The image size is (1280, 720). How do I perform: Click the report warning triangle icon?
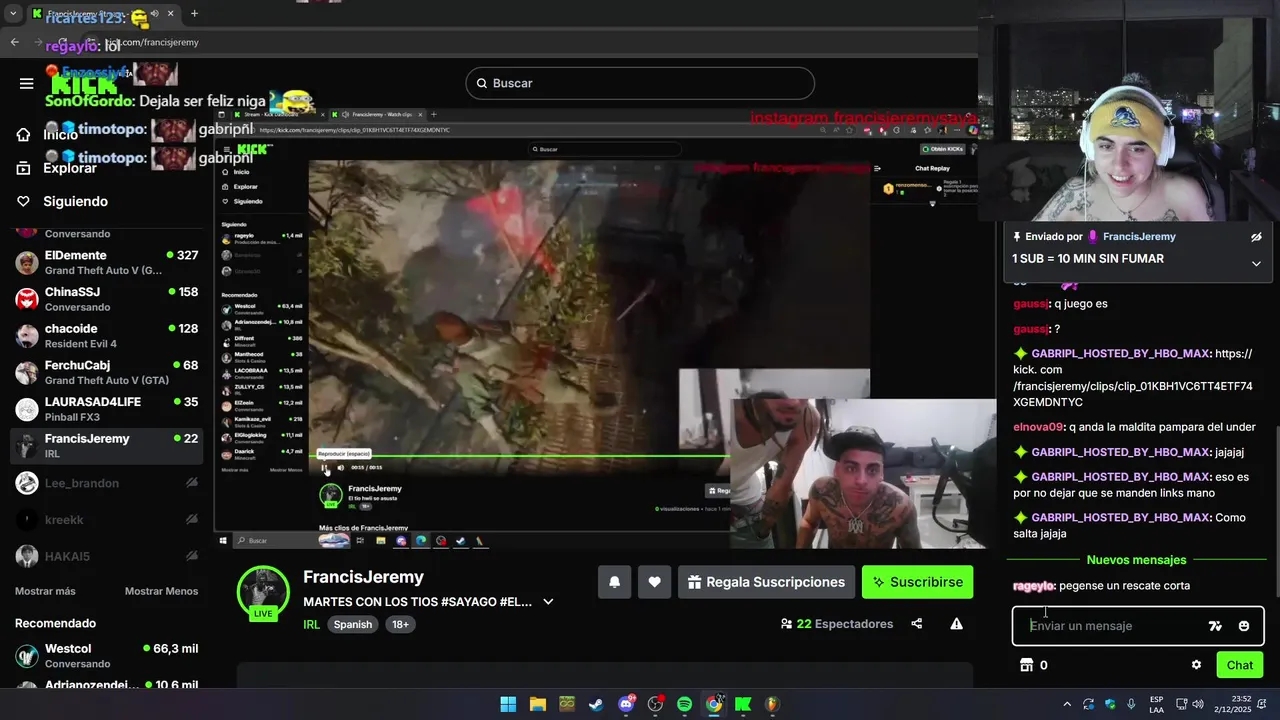click(956, 624)
